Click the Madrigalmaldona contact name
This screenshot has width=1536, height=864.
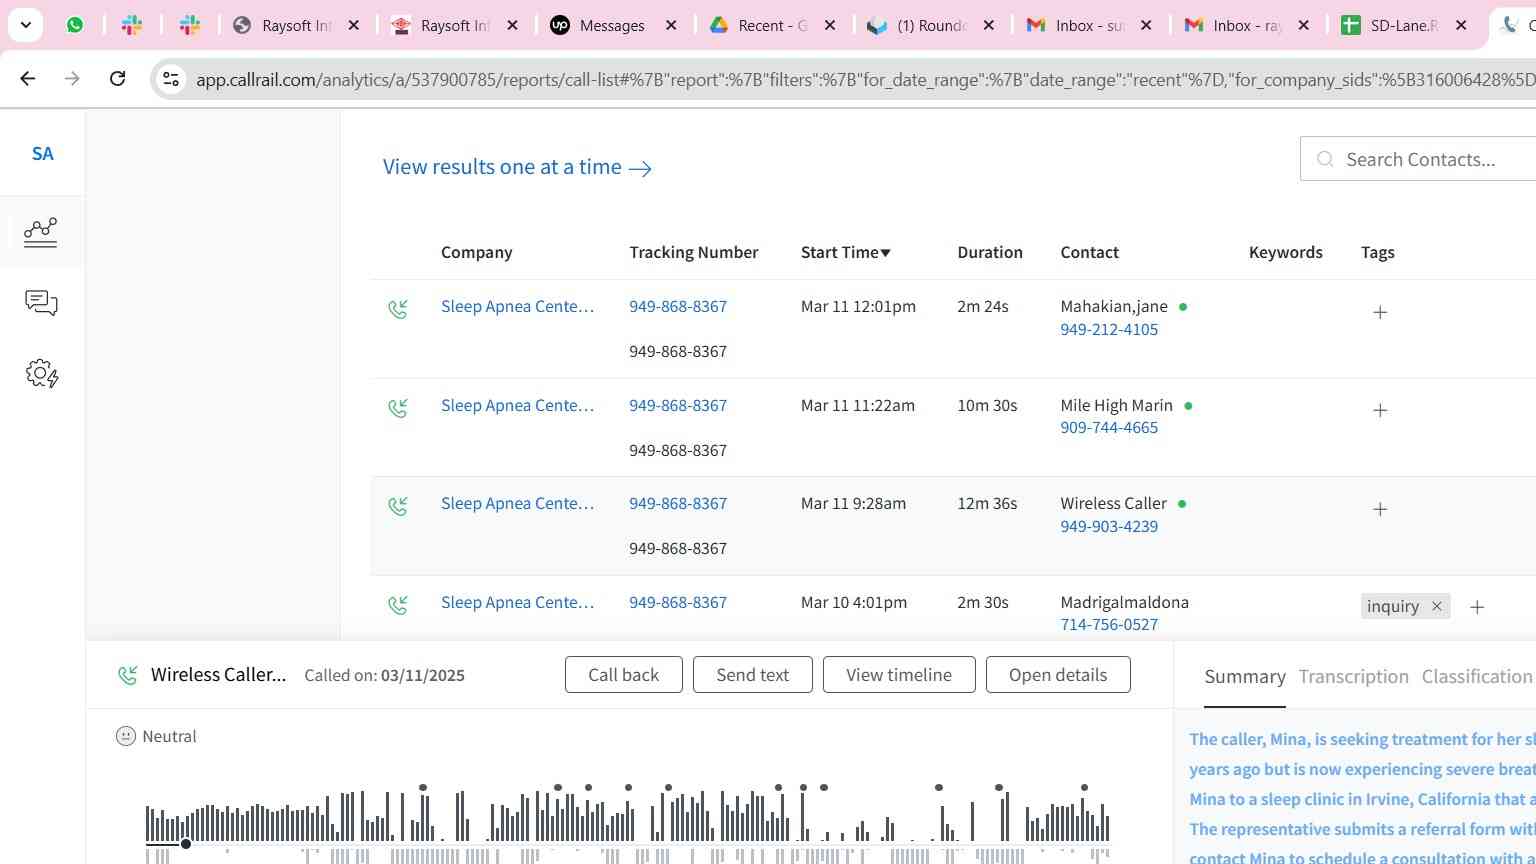click(x=1124, y=602)
